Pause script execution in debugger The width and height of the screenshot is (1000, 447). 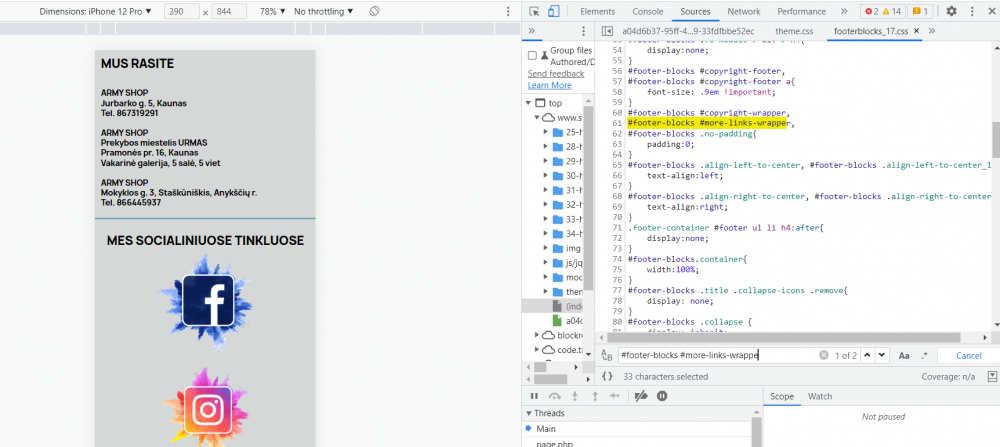534,396
